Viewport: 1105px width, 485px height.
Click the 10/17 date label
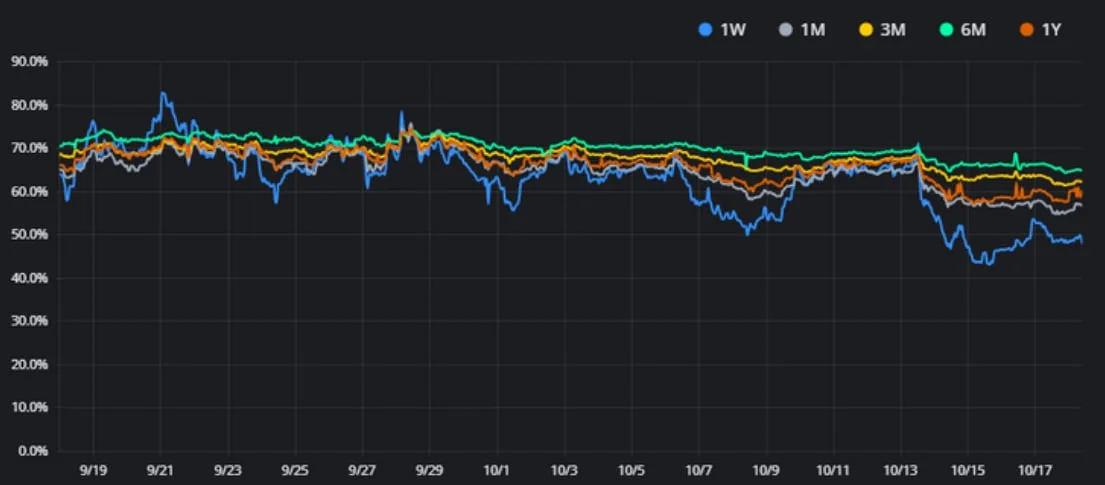pyautogui.click(x=1035, y=469)
